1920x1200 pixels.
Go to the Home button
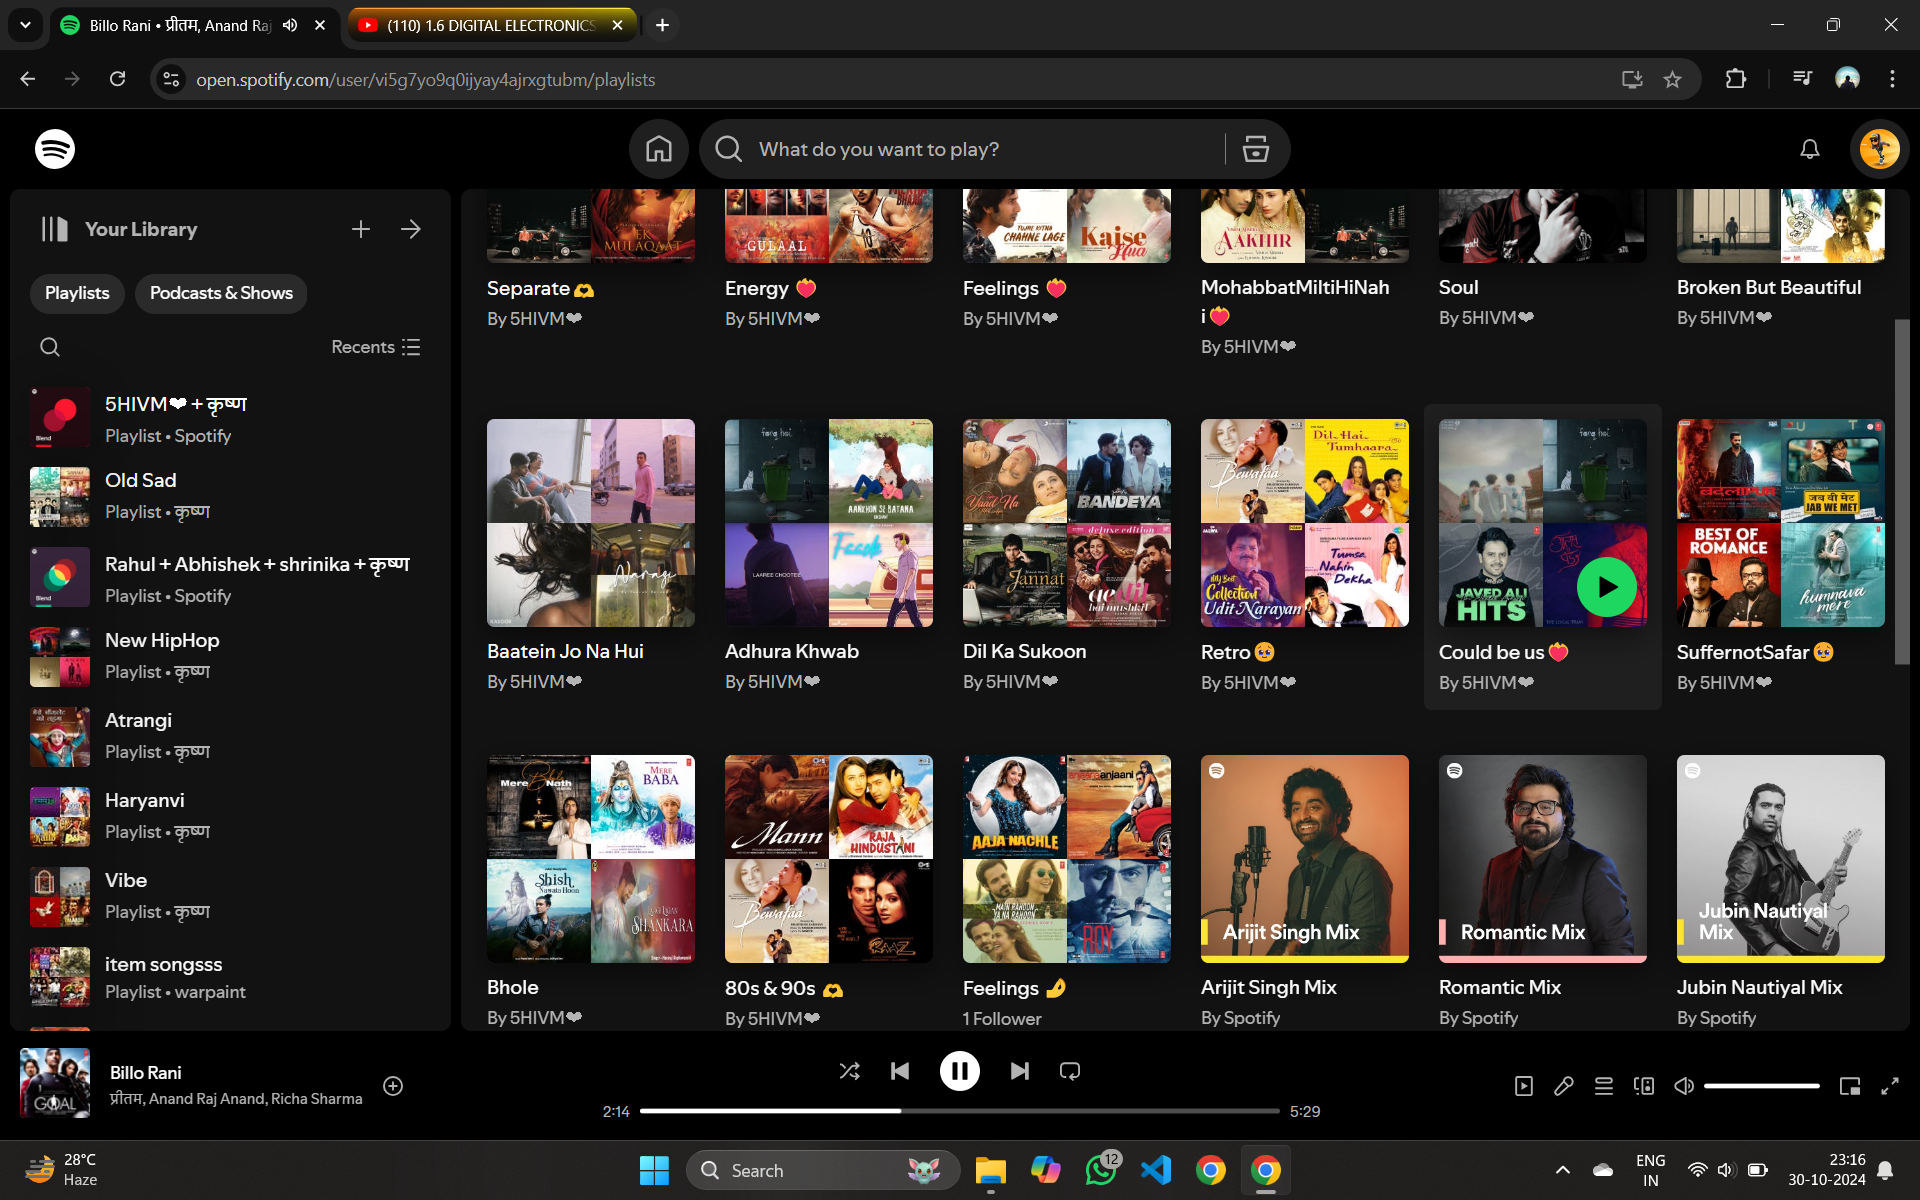point(658,149)
